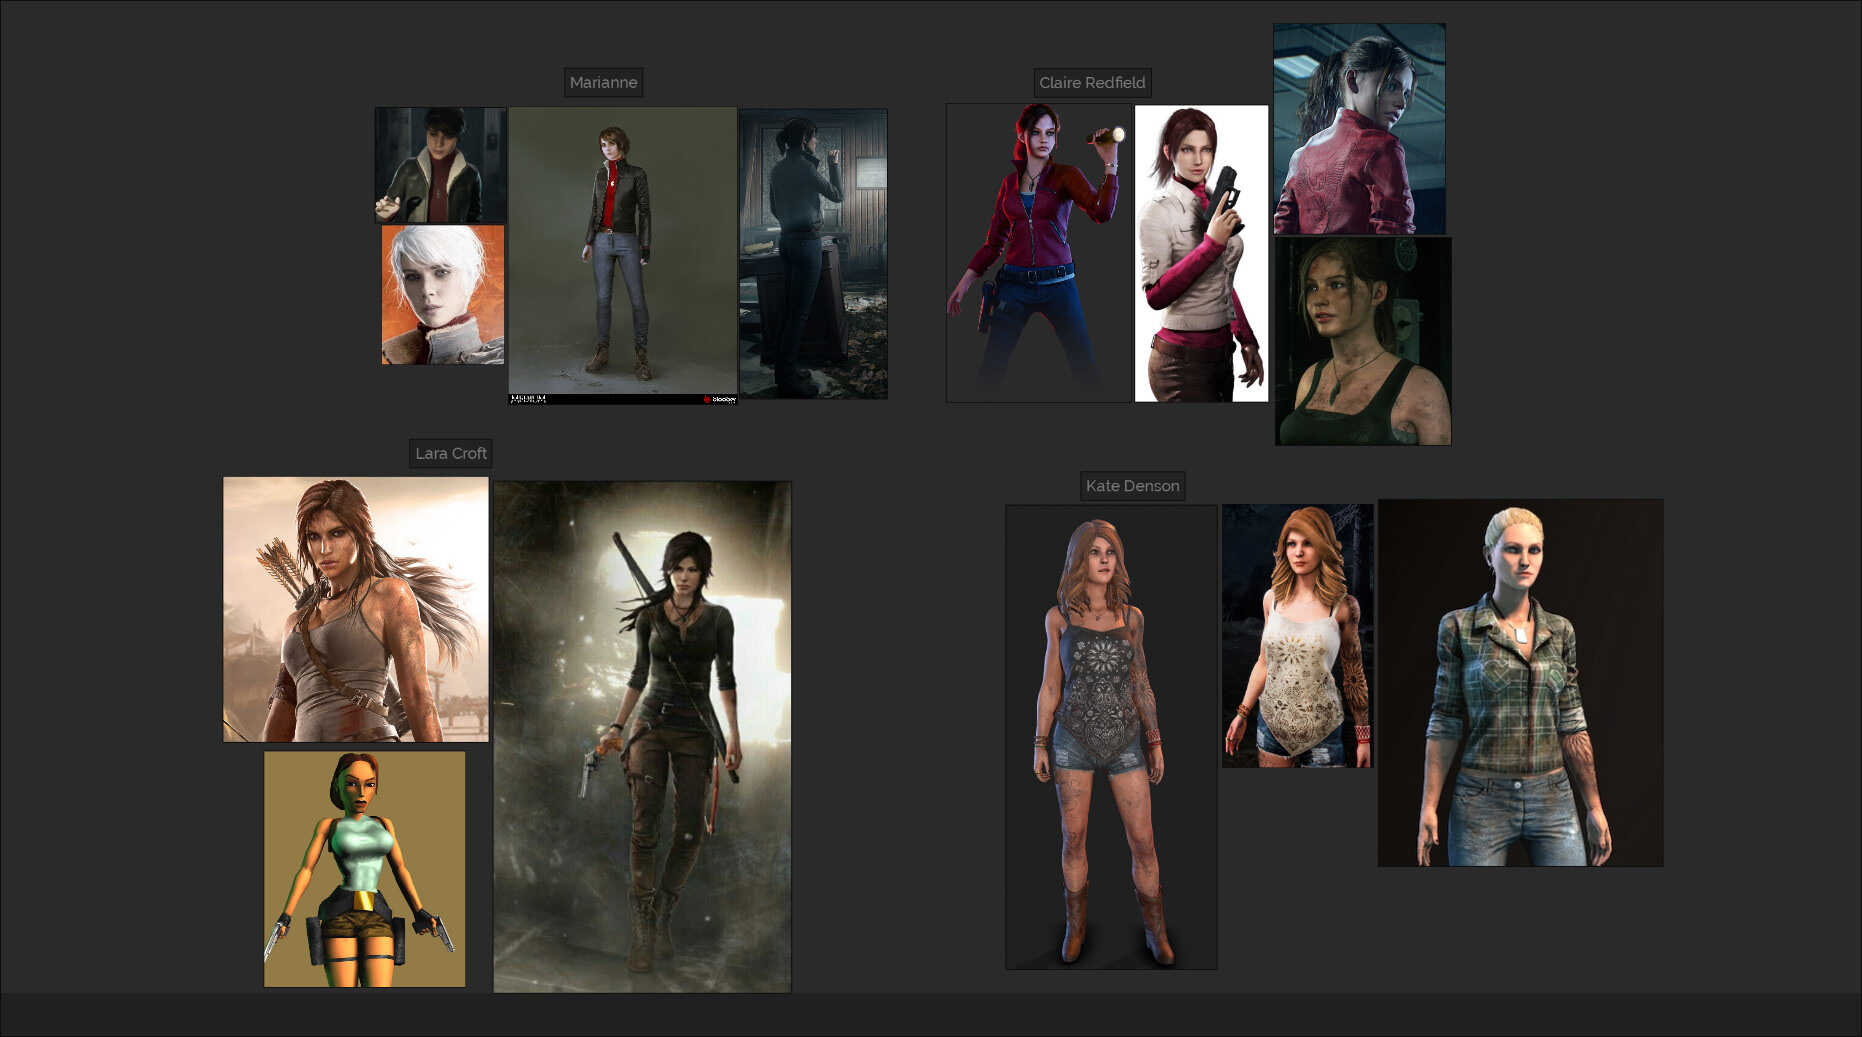
Task: Select dark-haired Marianne close-up with leather jacket
Action: pos(441,165)
